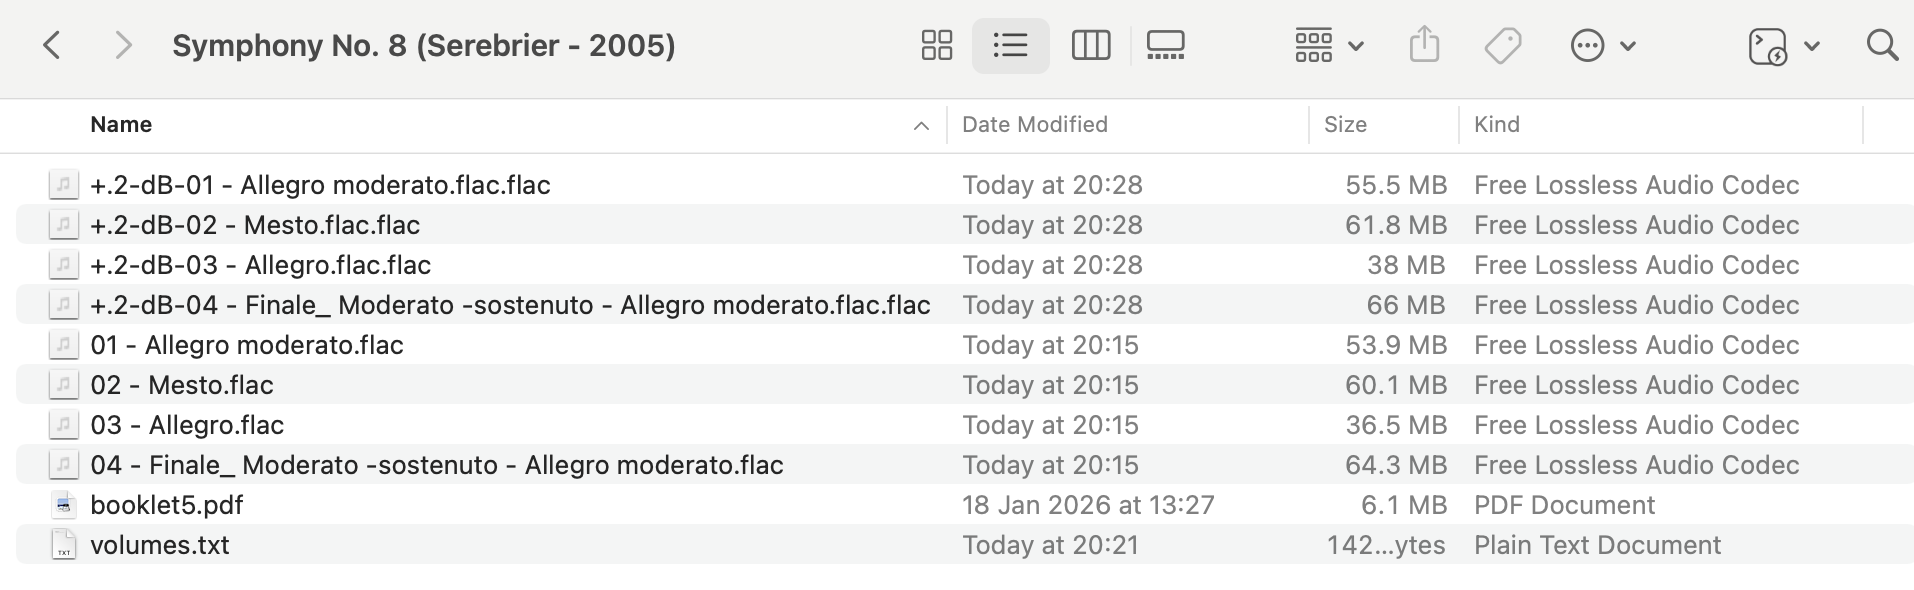1914x590 pixels.
Task: Go forward to next folder
Action: click(123, 45)
